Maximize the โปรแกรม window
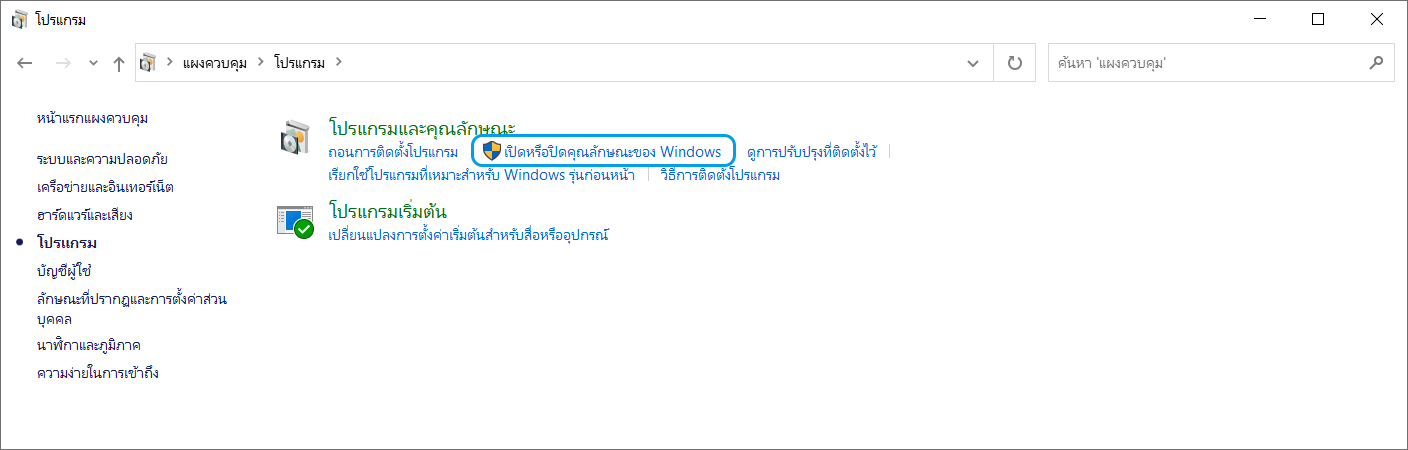This screenshot has width=1408, height=450. point(1318,19)
